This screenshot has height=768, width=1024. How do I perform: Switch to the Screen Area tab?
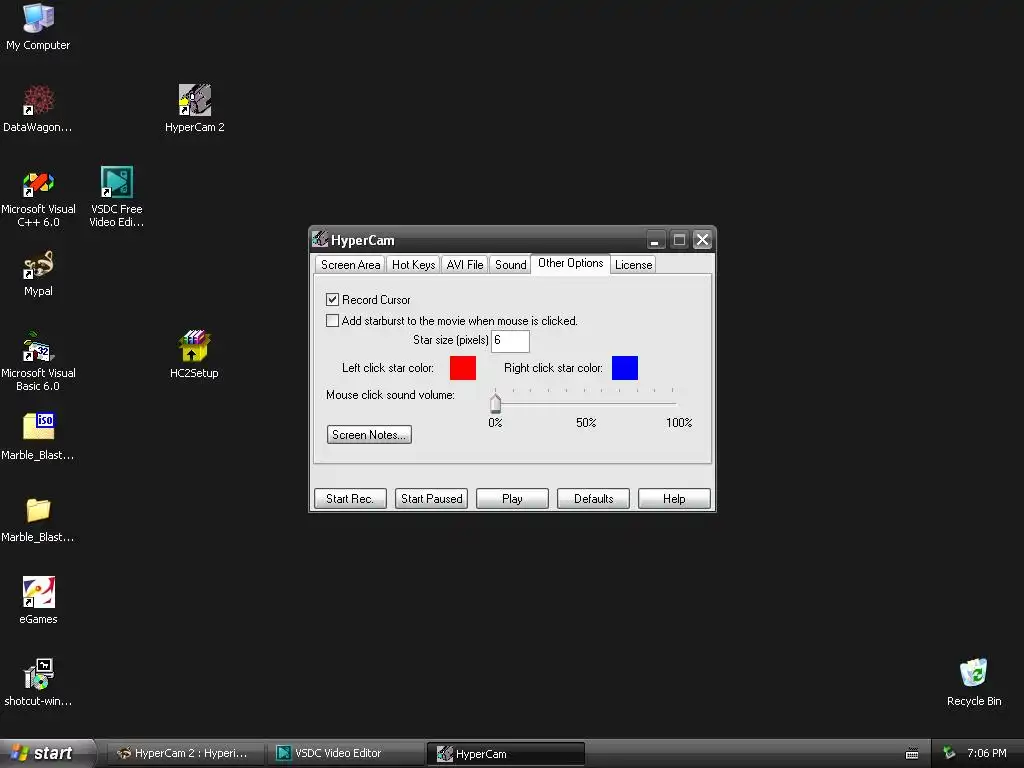(x=350, y=264)
